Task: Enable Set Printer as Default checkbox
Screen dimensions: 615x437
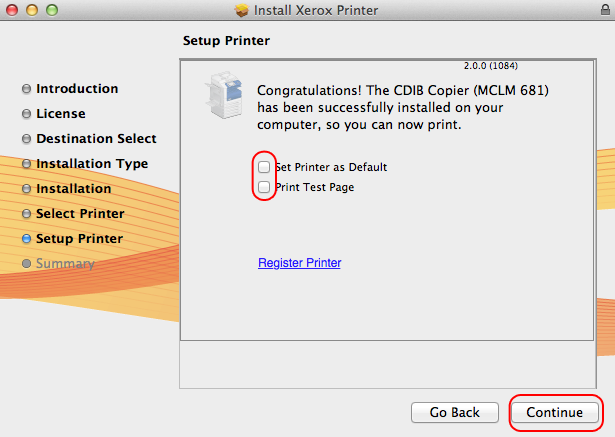Action: coord(264,167)
